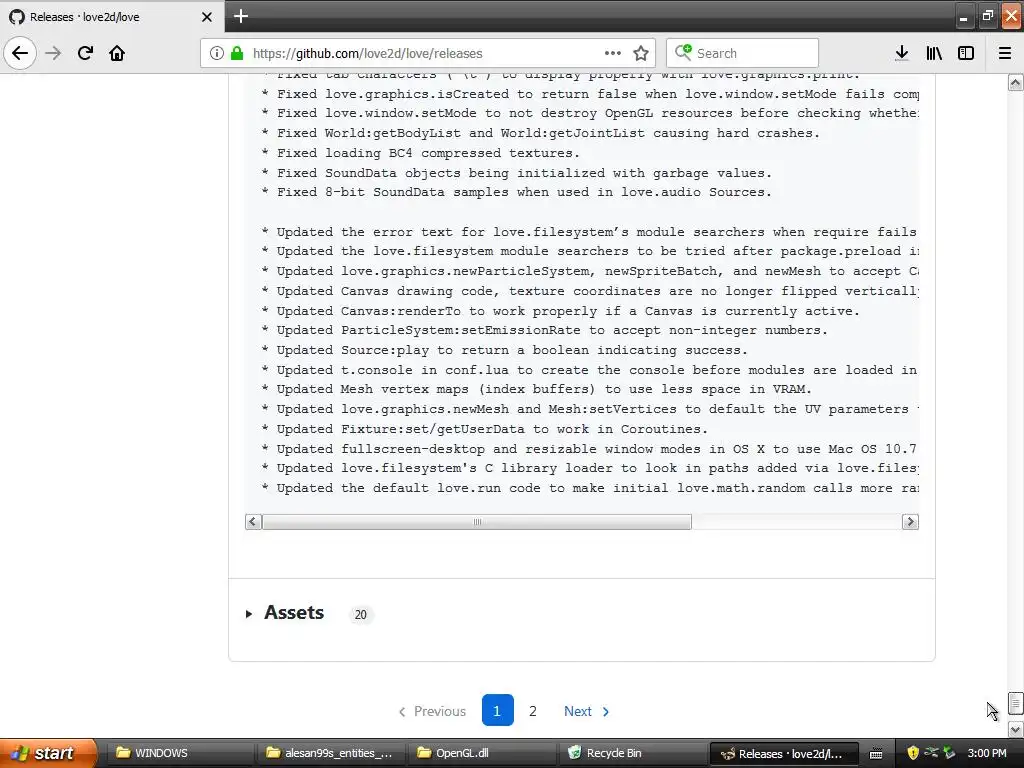Click 'Updated Mesh vertex maps' changelog line
Screen dimensions: 1024x768
pos(536,389)
